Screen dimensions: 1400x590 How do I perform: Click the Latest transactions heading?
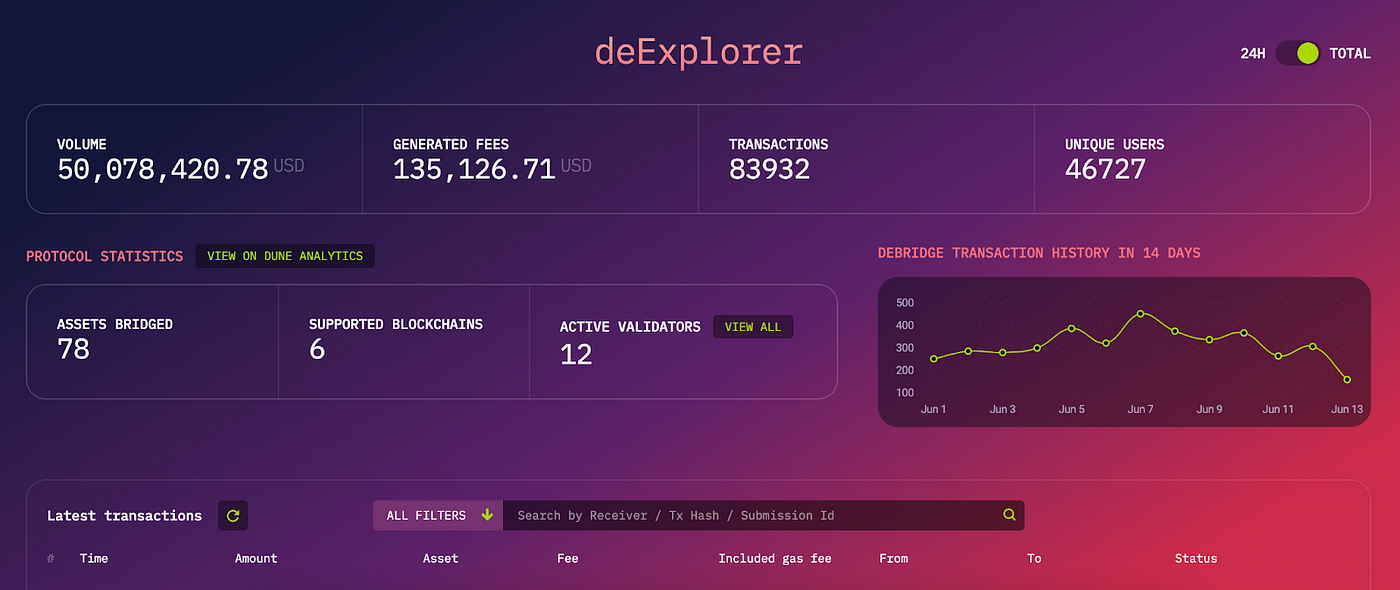(124, 516)
